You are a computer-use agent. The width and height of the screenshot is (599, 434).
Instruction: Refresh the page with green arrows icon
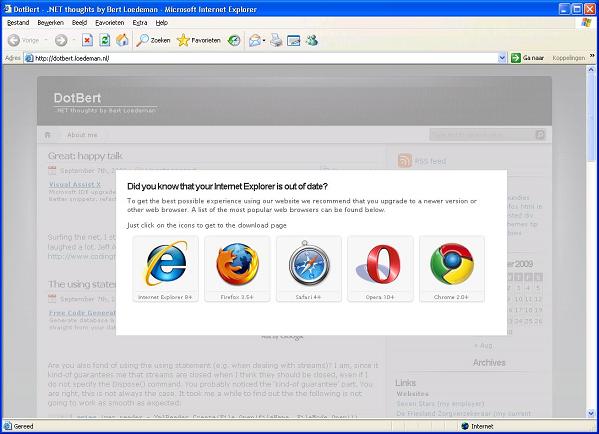pos(105,40)
